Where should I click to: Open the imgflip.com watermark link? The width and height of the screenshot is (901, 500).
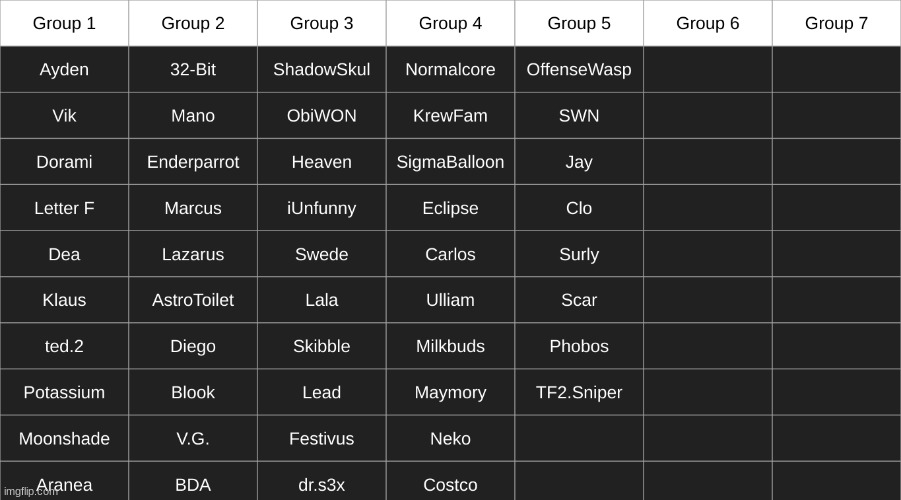pos(31,492)
